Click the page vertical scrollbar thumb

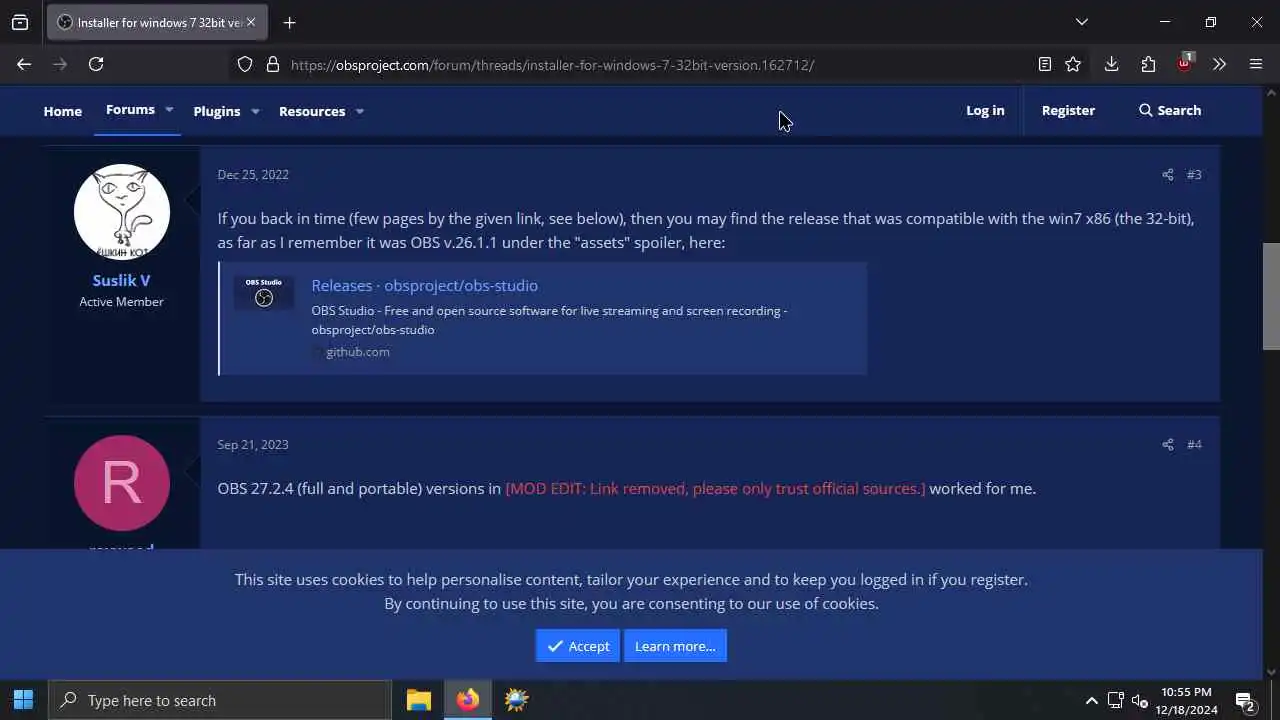[x=1271, y=296]
